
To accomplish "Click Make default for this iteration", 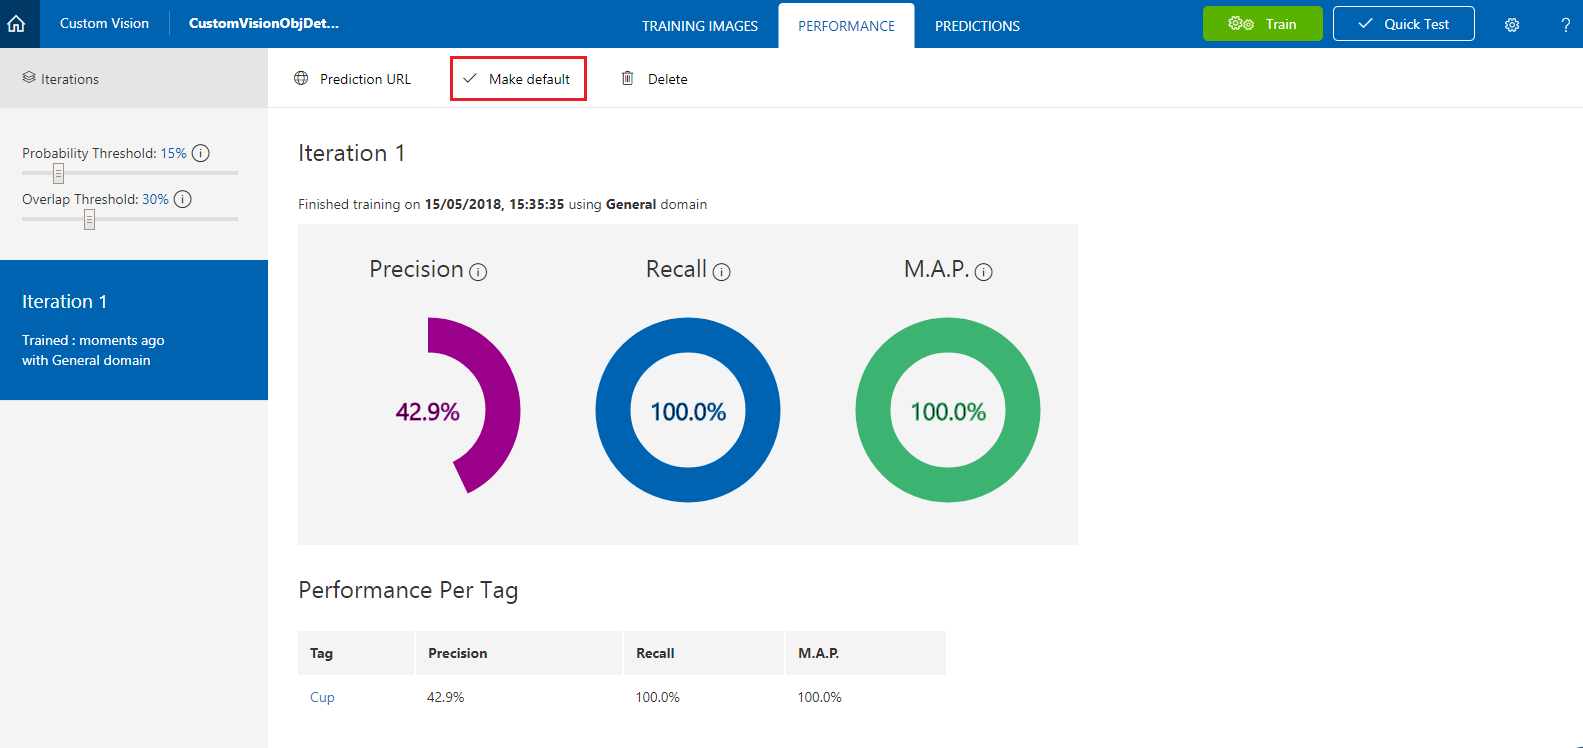I will (518, 79).
